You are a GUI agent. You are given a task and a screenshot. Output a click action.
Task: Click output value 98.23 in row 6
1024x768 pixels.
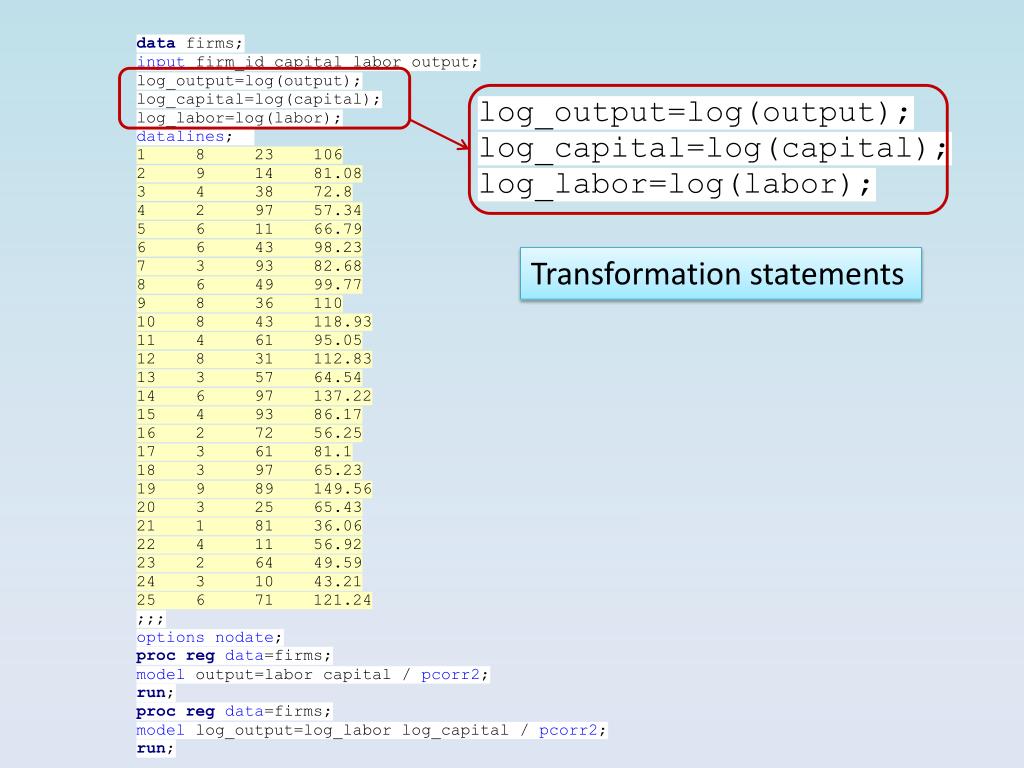(338, 248)
